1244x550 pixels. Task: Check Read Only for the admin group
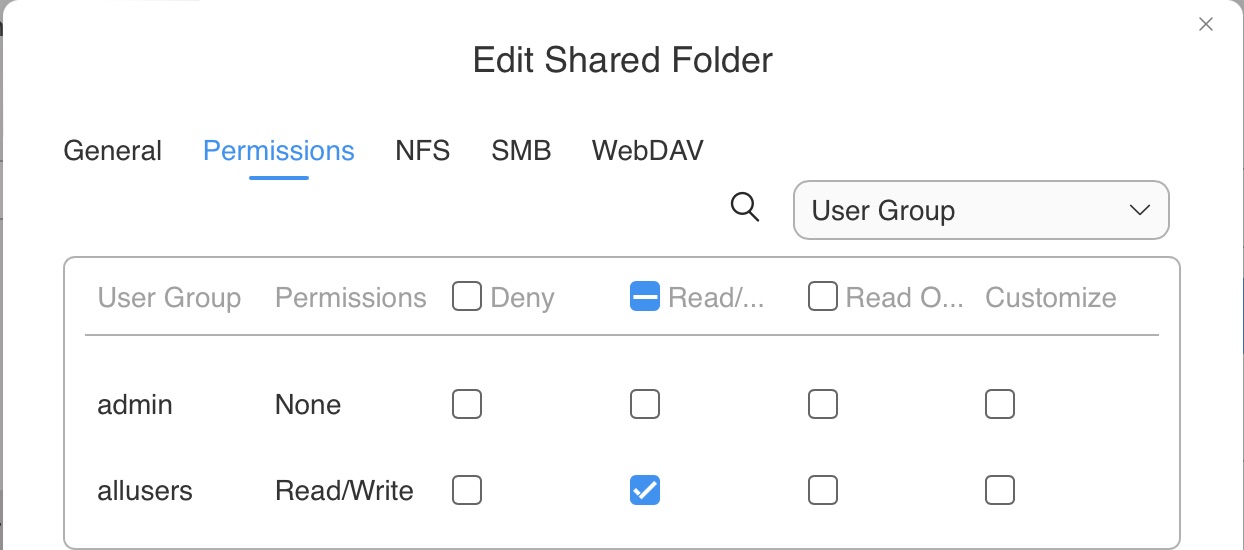pos(823,404)
